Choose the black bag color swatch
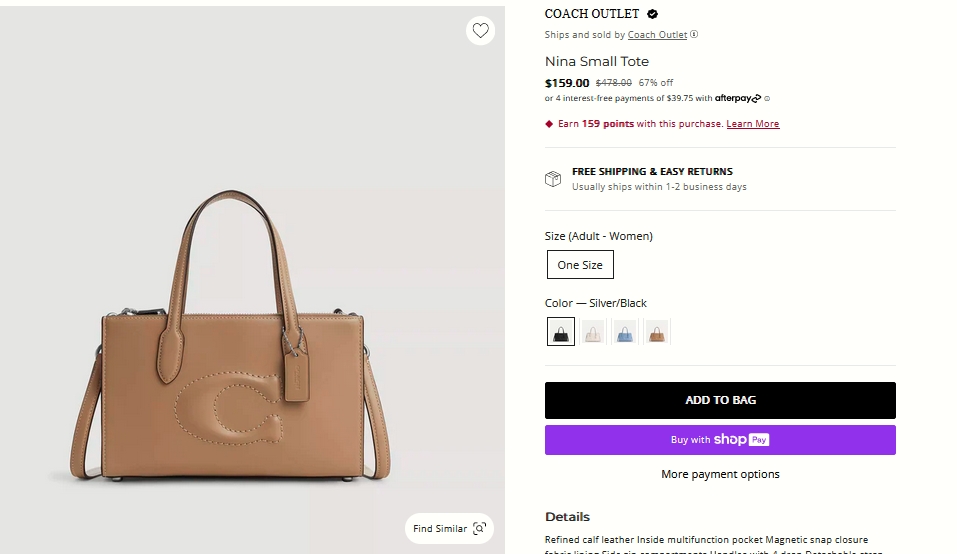The image size is (957, 554). tap(561, 331)
